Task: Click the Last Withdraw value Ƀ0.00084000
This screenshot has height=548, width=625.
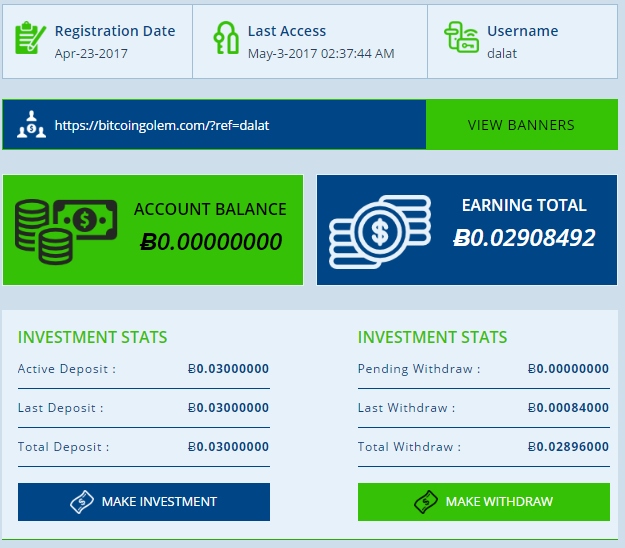Action: [568, 408]
